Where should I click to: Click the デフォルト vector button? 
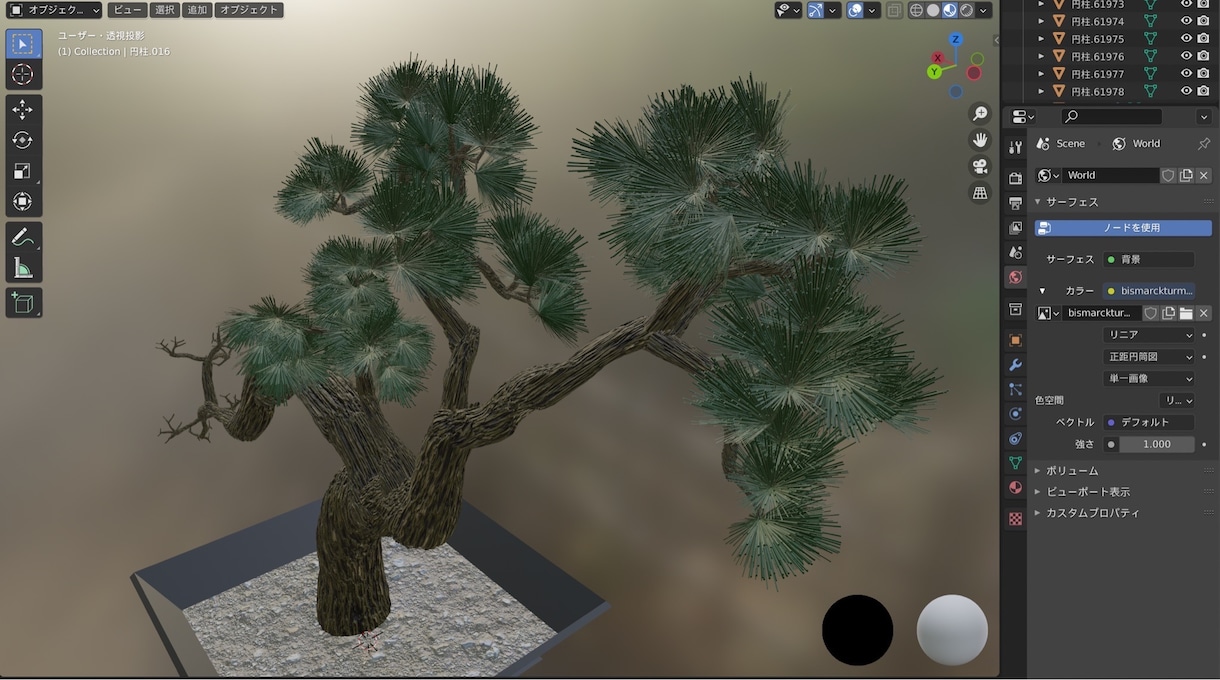[x=1149, y=423]
